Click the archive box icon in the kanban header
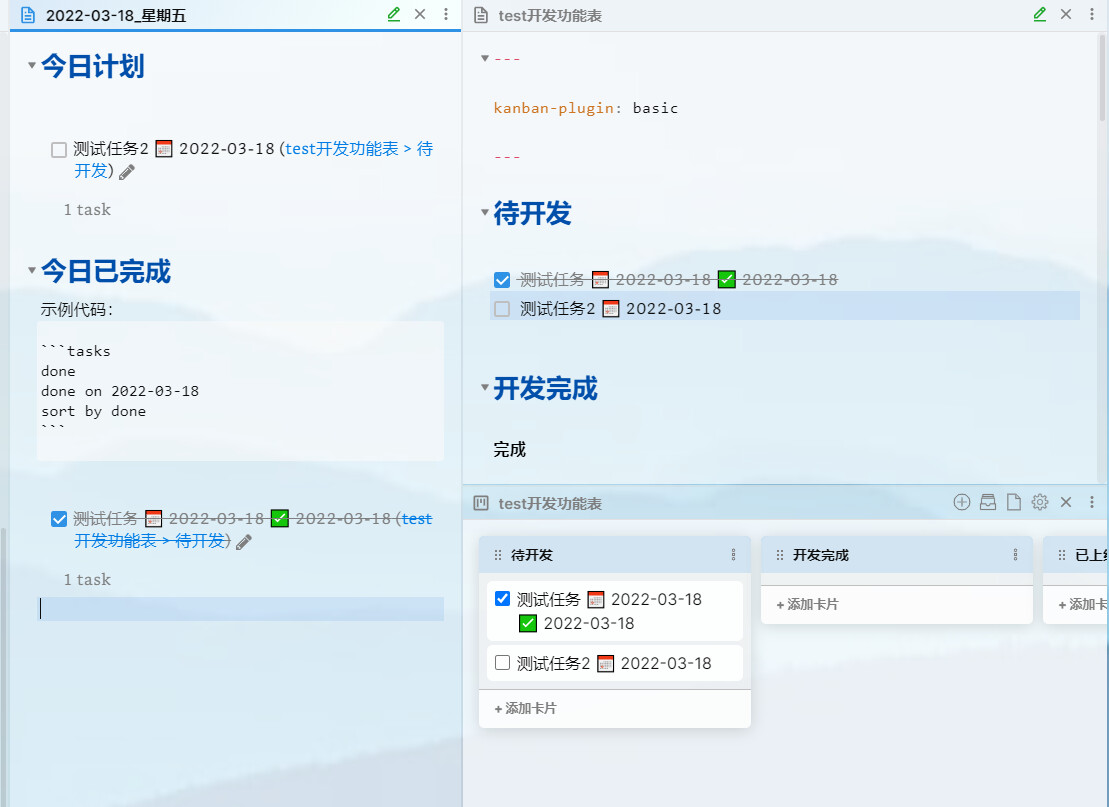 pyautogui.click(x=988, y=502)
